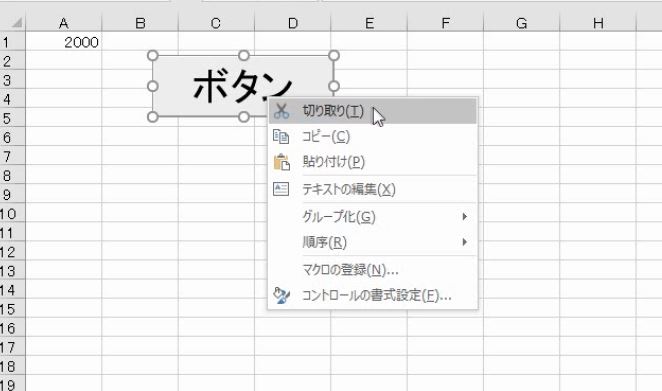The image size is (662, 391).
Task: Click the copy icon beside コピー
Action: (x=281, y=137)
